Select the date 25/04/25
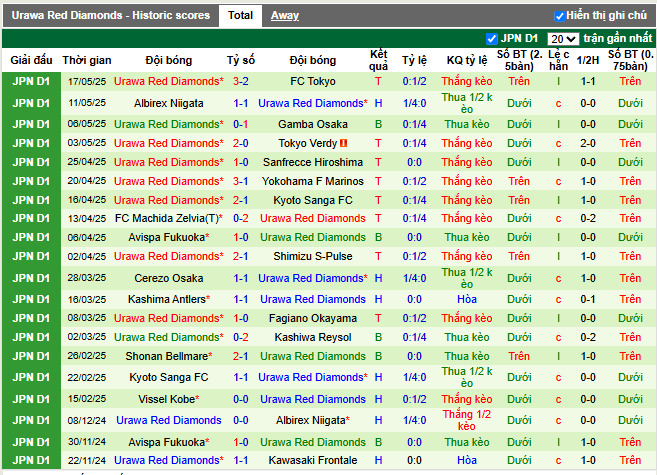 87,162
